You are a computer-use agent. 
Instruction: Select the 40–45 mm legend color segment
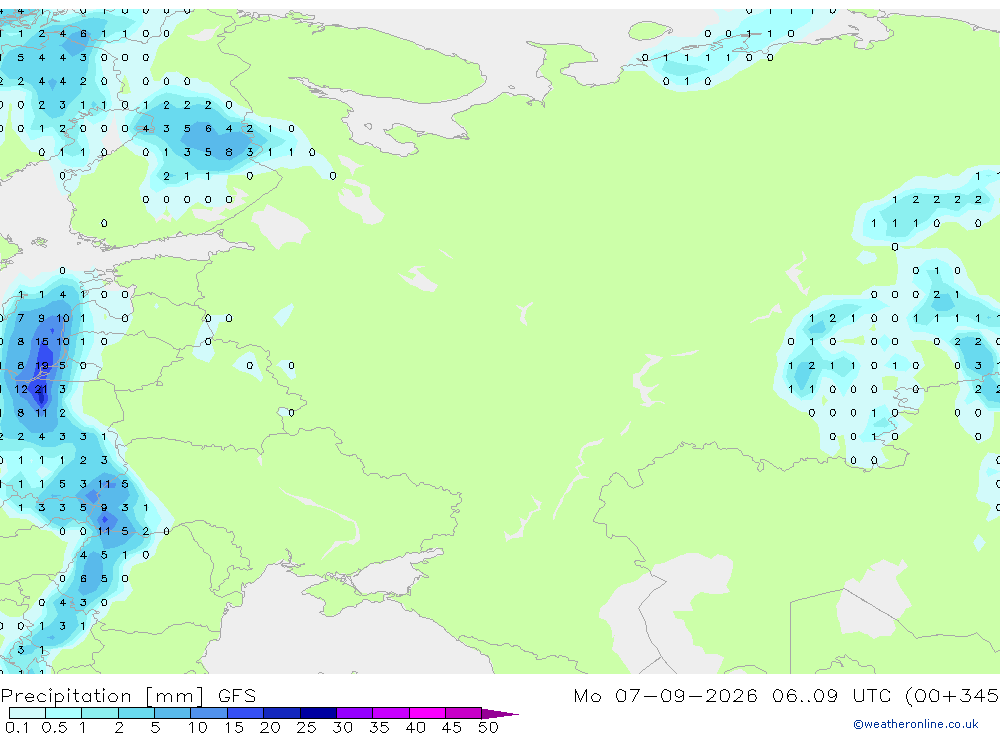(x=427, y=713)
